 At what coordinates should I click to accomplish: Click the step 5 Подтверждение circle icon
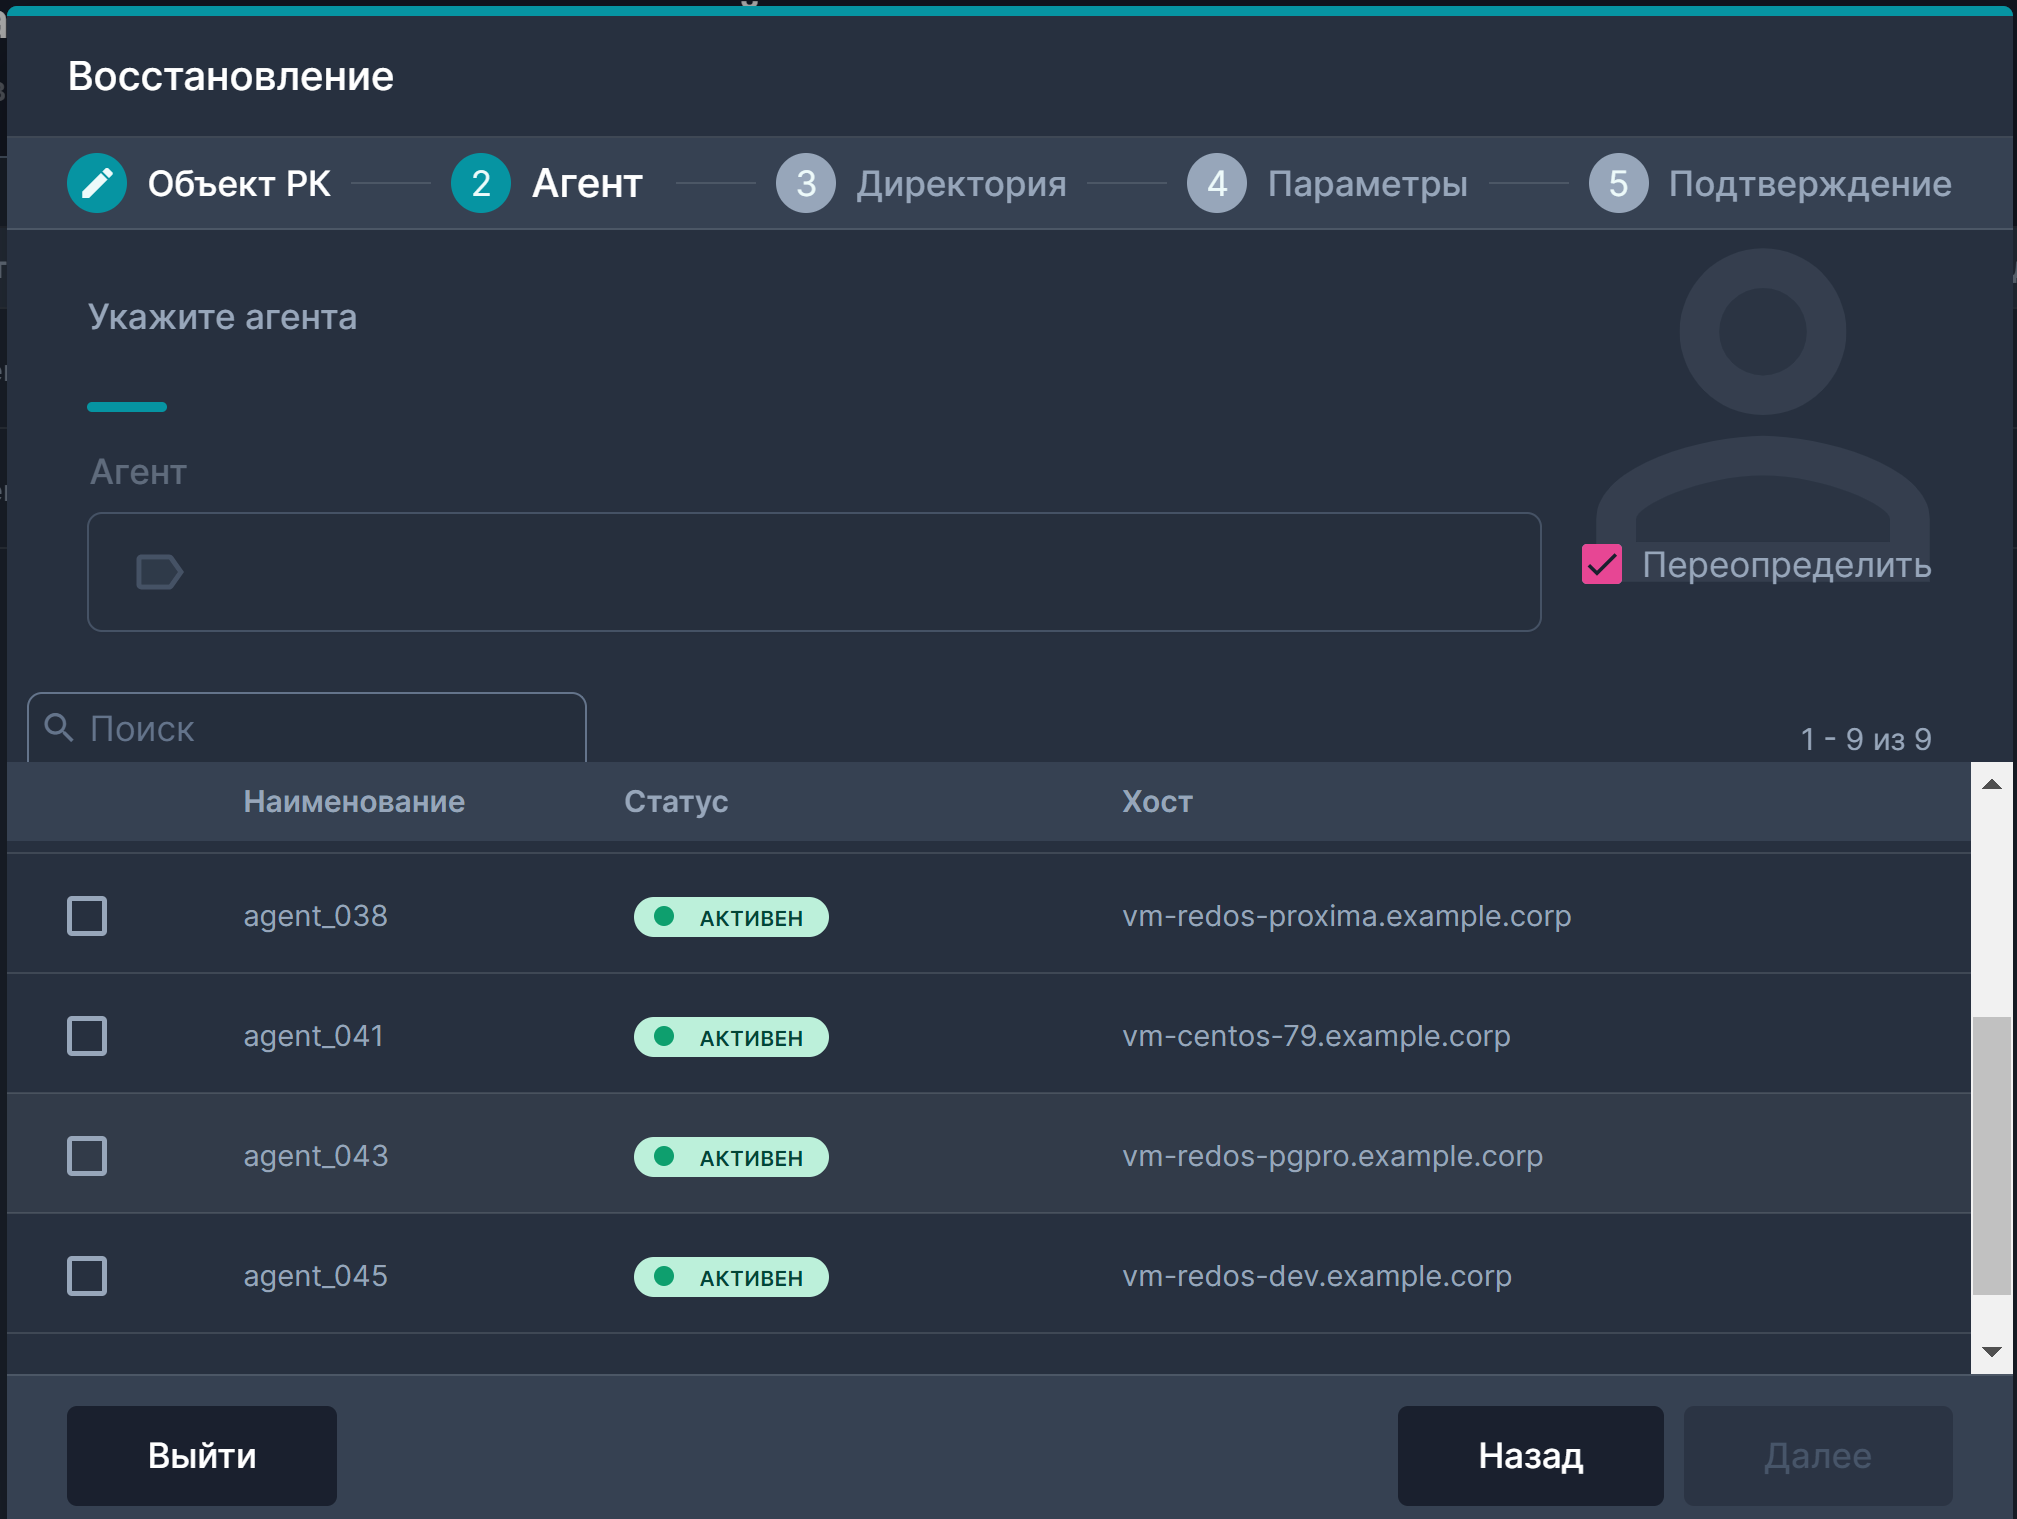tap(1617, 183)
